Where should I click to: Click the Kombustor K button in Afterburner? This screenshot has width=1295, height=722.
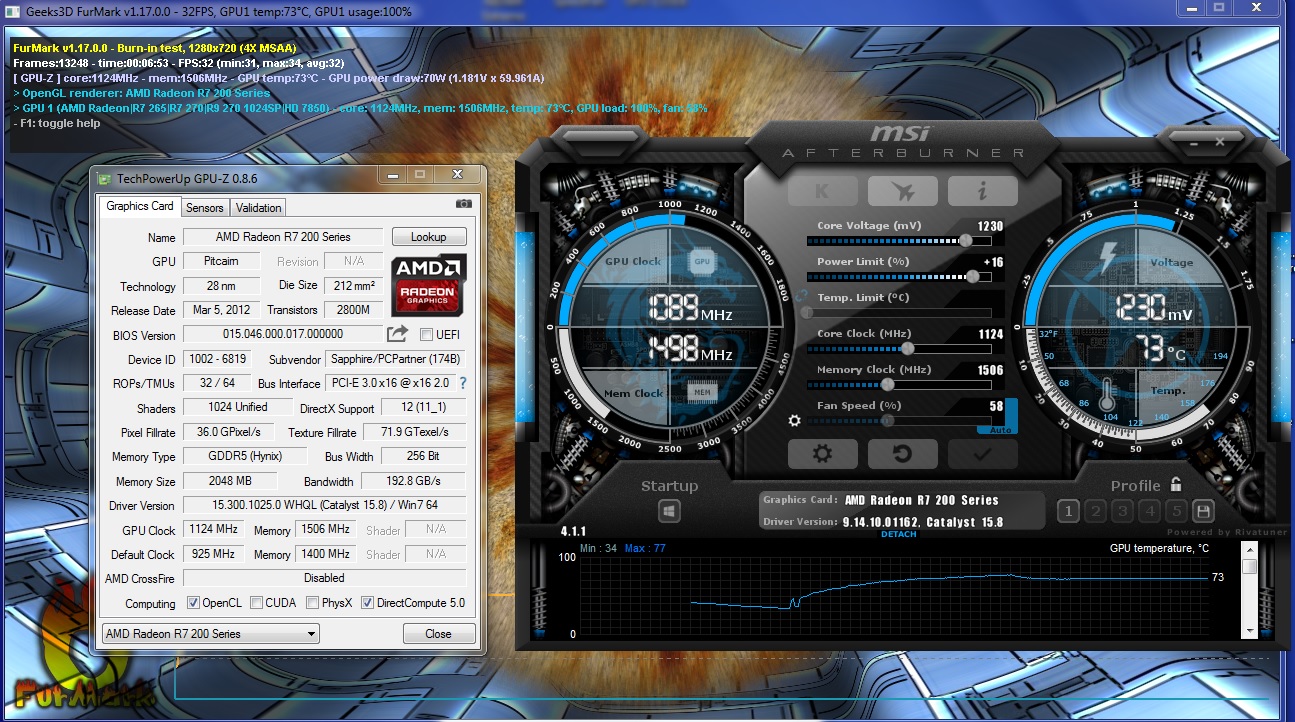point(822,191)
